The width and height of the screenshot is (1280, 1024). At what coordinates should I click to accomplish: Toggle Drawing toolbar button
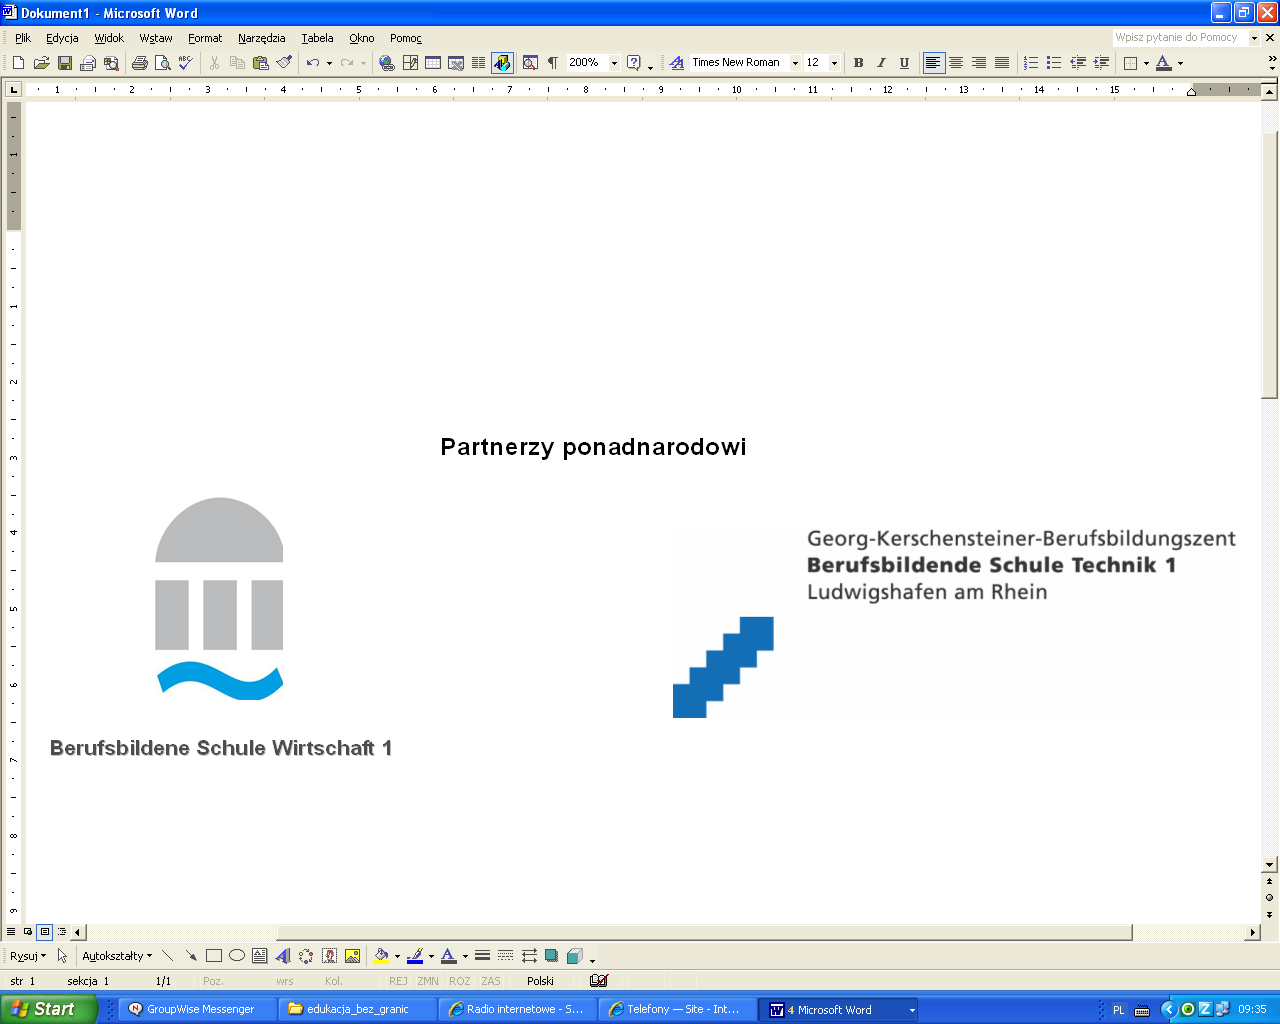502,63
